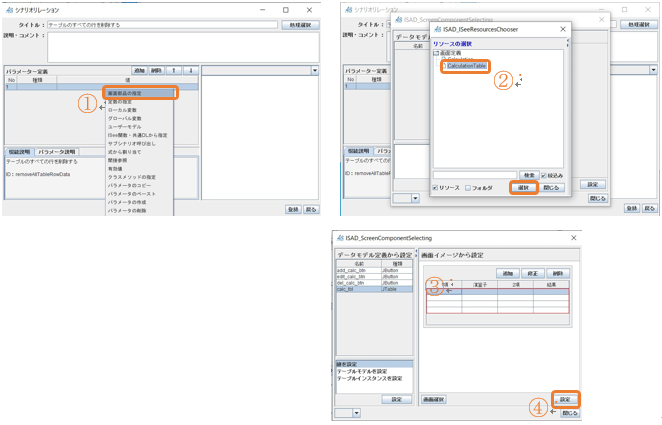
Task: Select parameter row 1 in left window
Action: 101,87
